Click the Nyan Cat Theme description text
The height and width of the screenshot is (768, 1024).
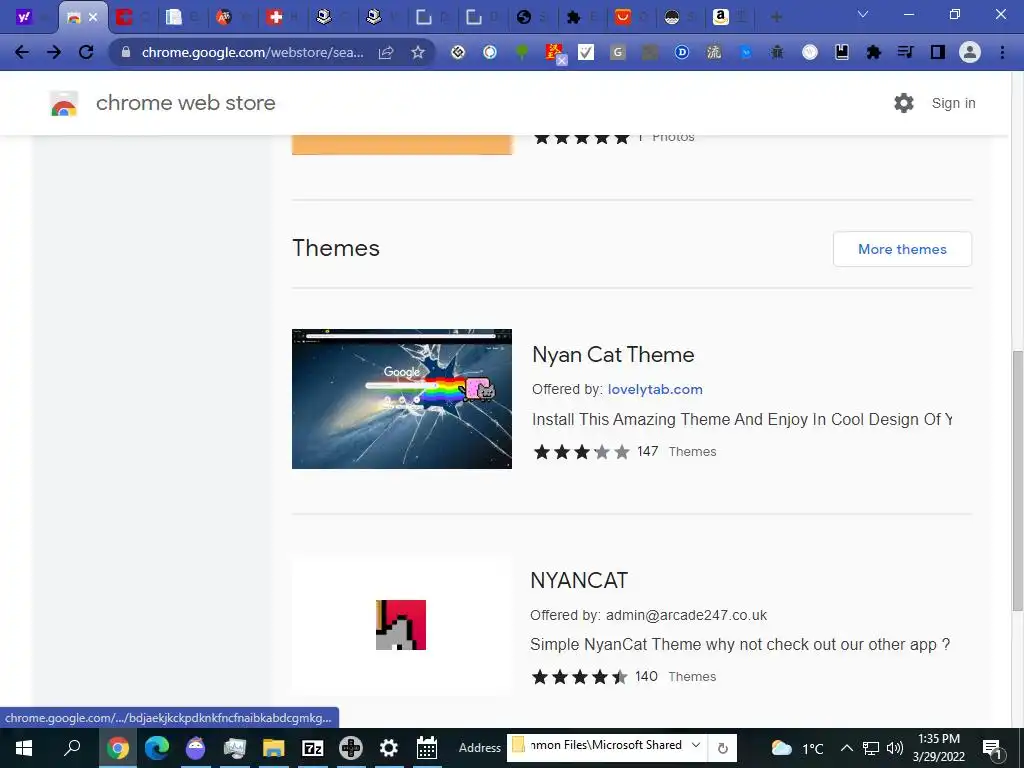pos(742,419)
